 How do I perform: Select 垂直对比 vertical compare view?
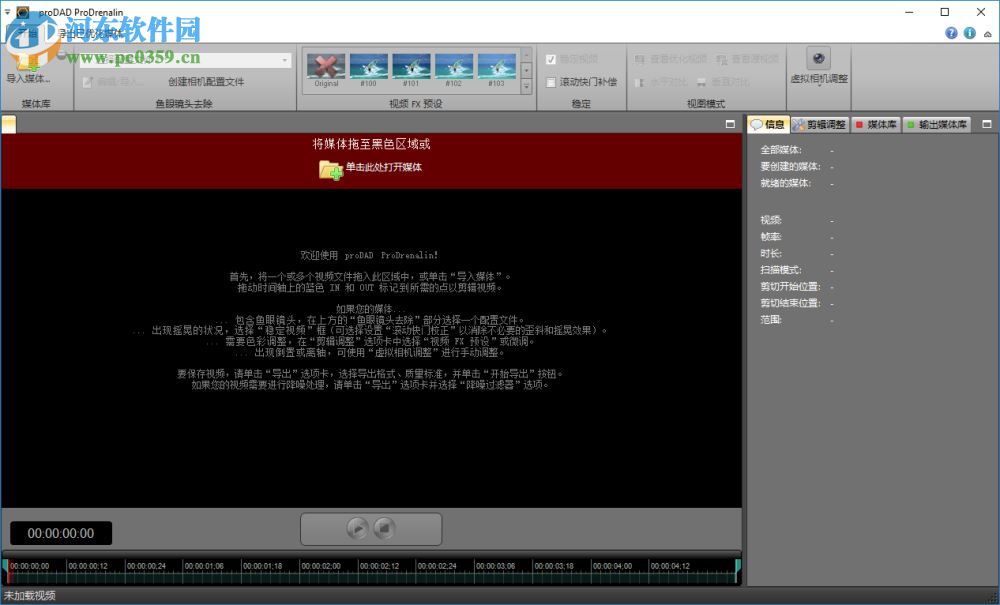click(722, 82)
